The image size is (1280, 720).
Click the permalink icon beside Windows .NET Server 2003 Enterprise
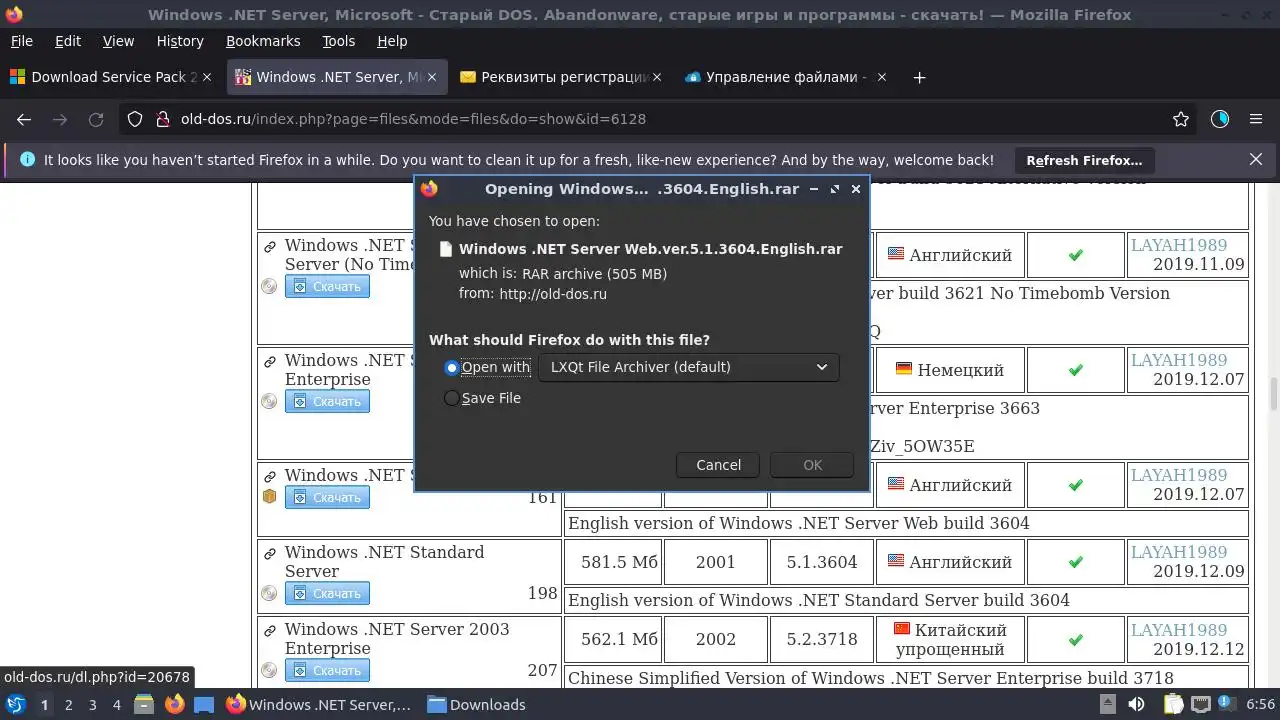click(269, 630)
